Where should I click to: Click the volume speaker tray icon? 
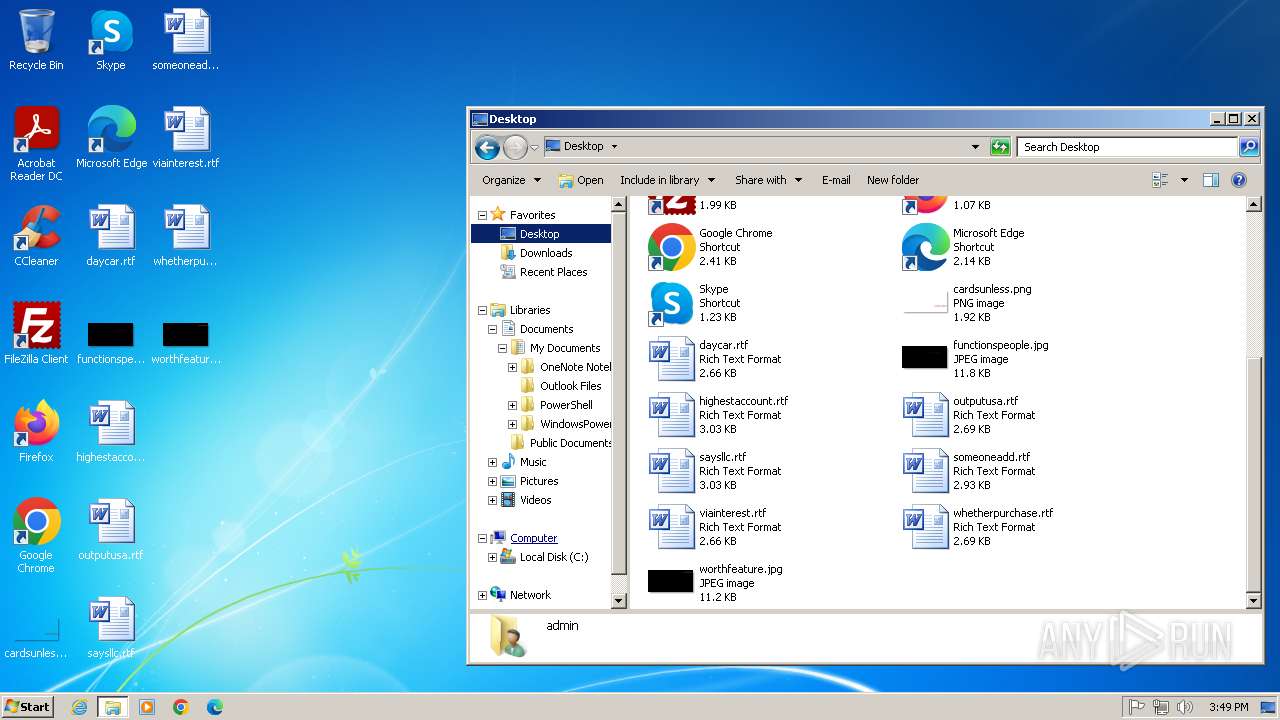pyautogui.click(x=1184, y=707)
